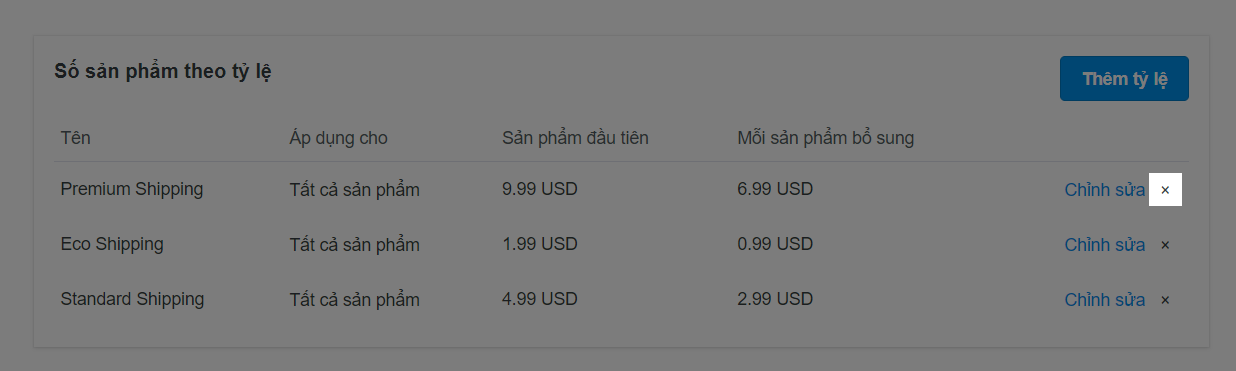Click the 4.99 USD first product price
The image size is (1236, 371).
(540, 299)
